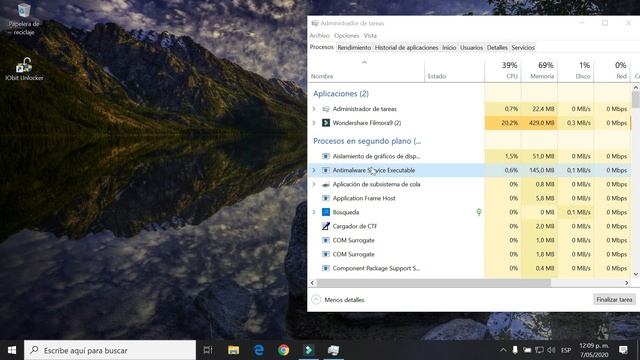Click the Administrador de tareas process icon

tap(326, 109)
